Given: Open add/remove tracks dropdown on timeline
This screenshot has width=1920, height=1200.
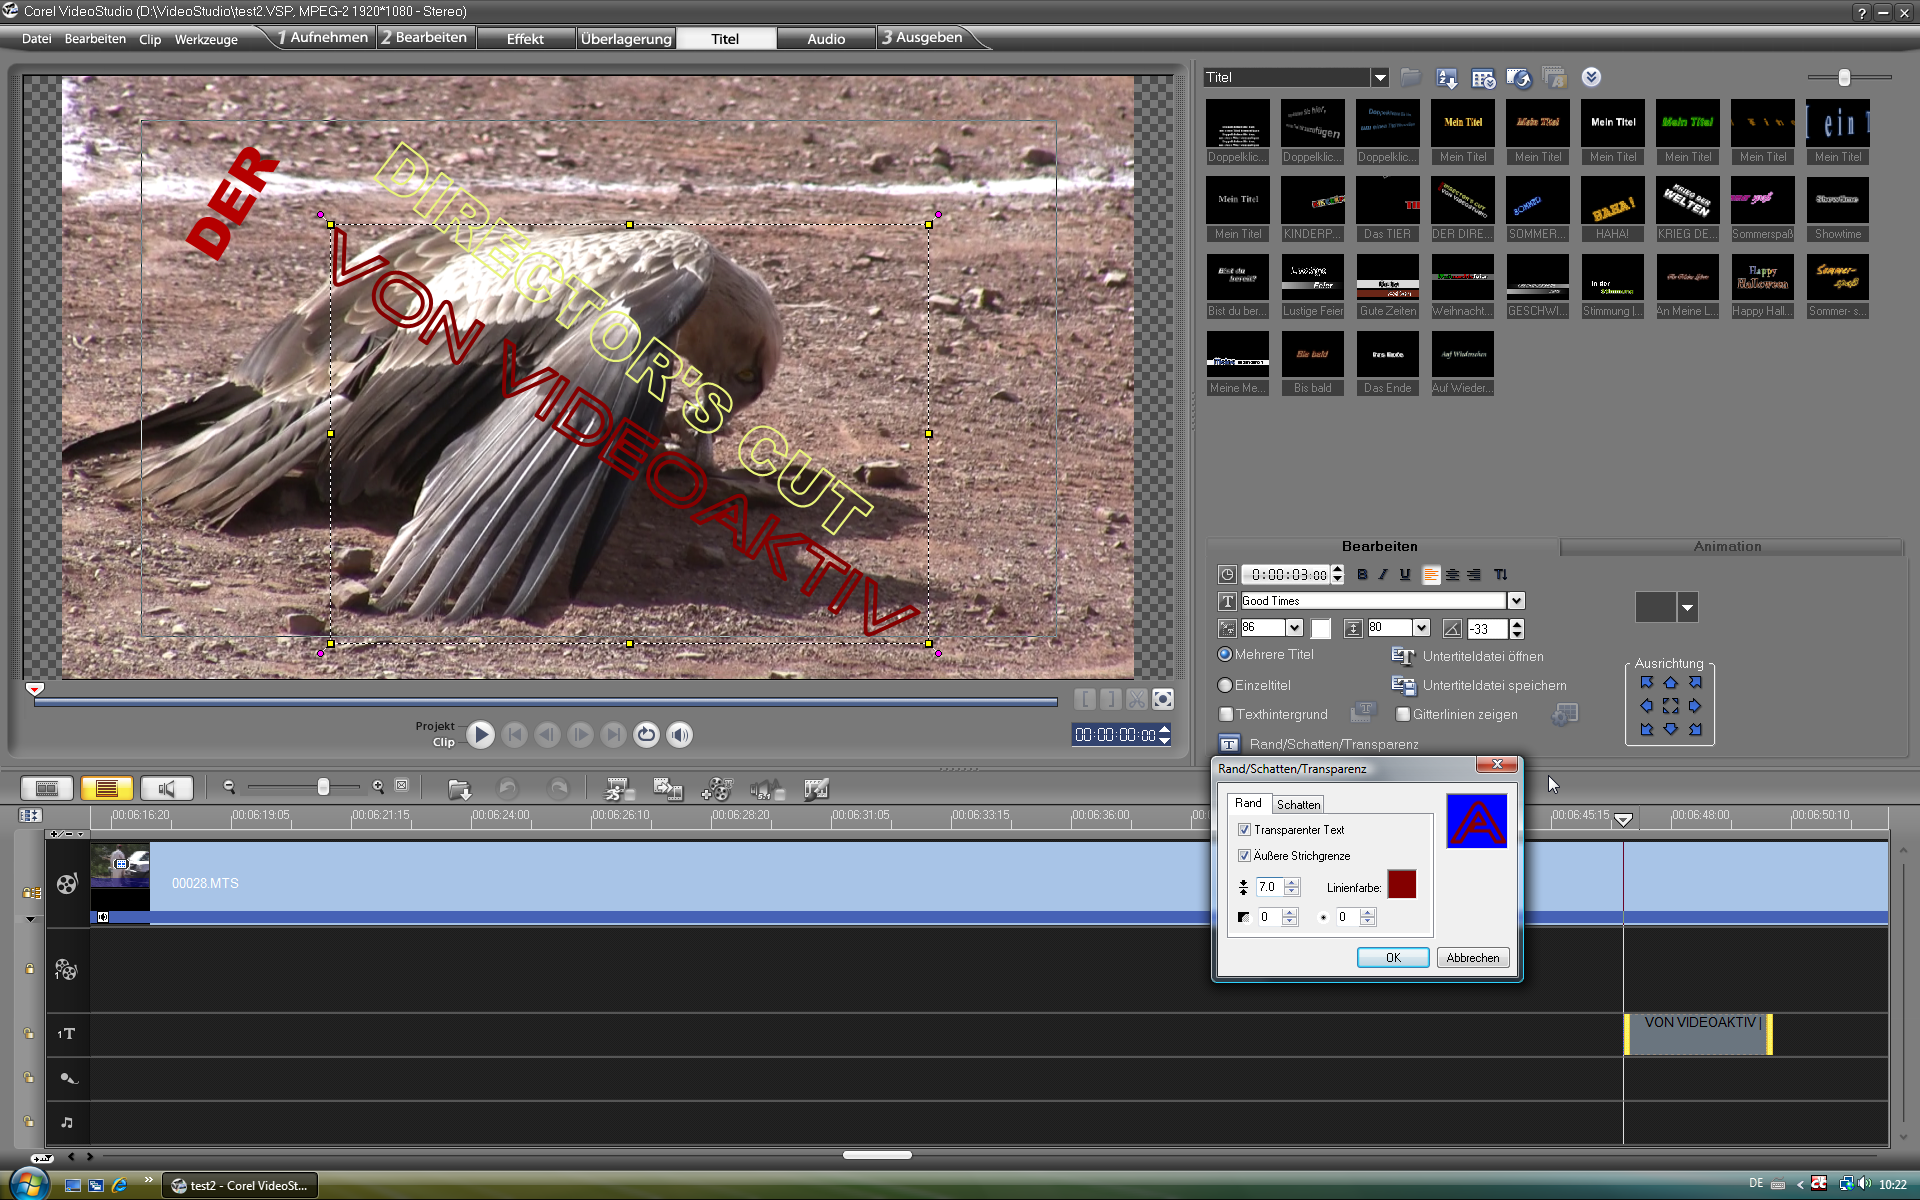Looking at the screenshot, I should tap(68, 834).
